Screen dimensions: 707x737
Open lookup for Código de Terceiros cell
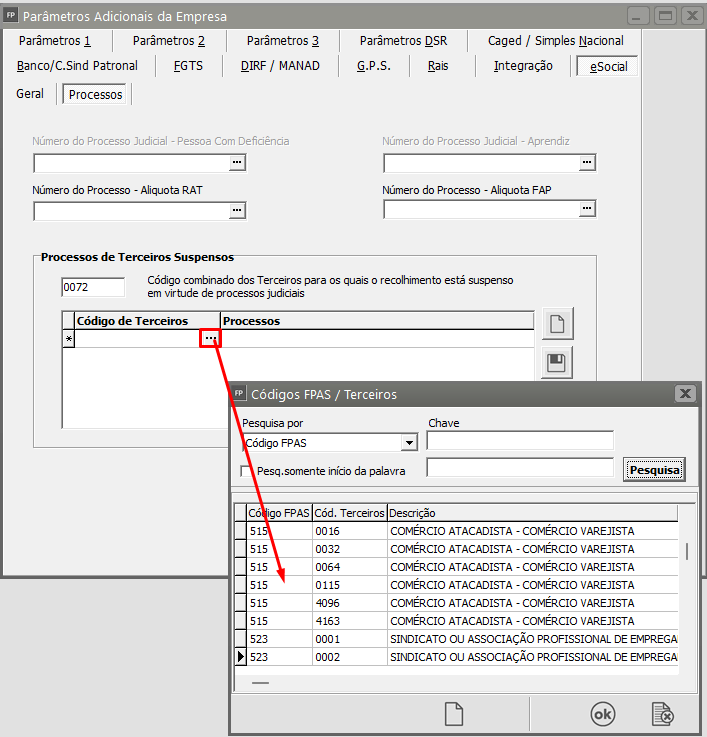click(210, 339)
